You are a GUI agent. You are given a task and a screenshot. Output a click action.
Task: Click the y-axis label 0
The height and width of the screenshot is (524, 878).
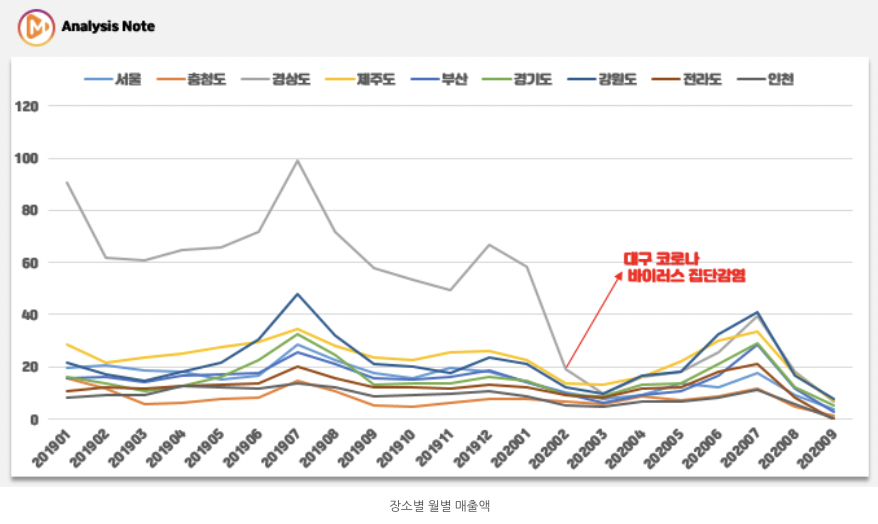[x=34, y=420]
